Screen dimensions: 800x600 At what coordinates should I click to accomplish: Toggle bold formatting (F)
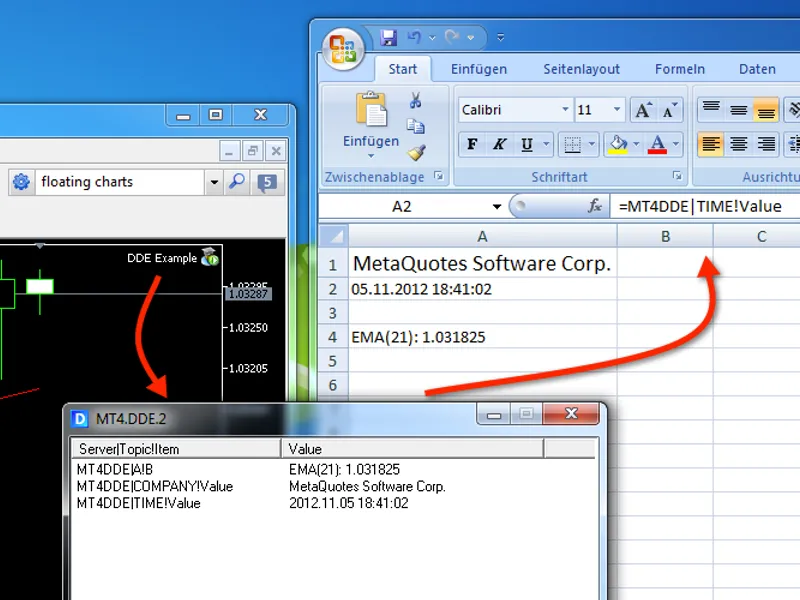point(472,144)
